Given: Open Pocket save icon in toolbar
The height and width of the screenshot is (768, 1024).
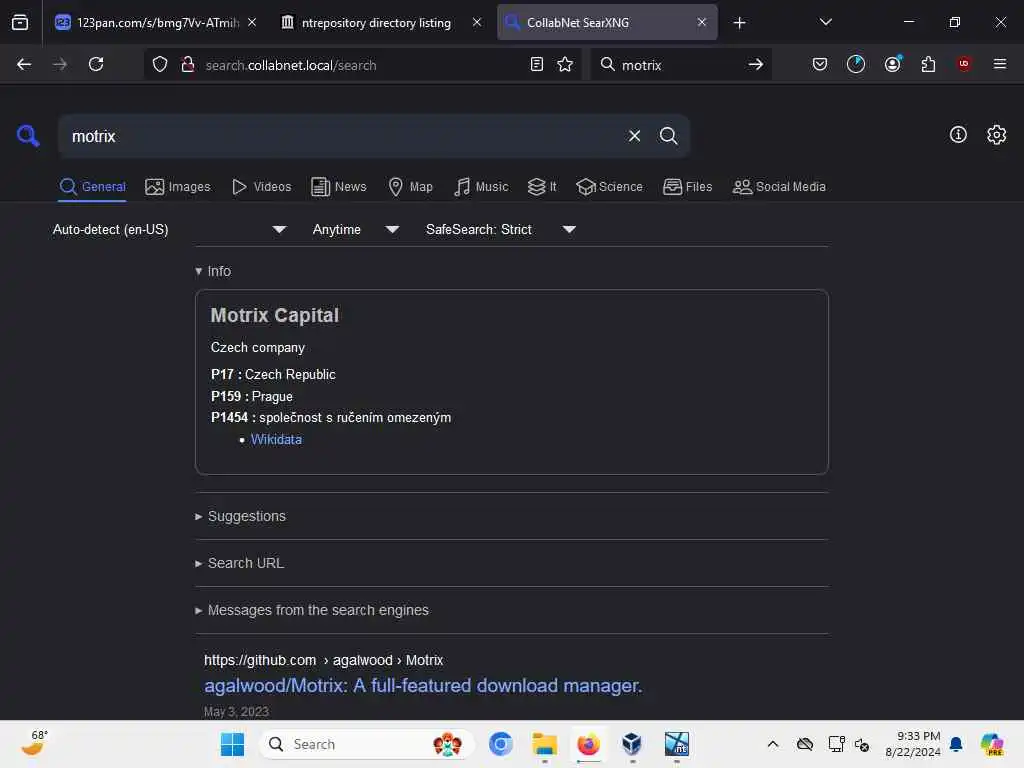Looking at the screenshot, I should [820, 64].
